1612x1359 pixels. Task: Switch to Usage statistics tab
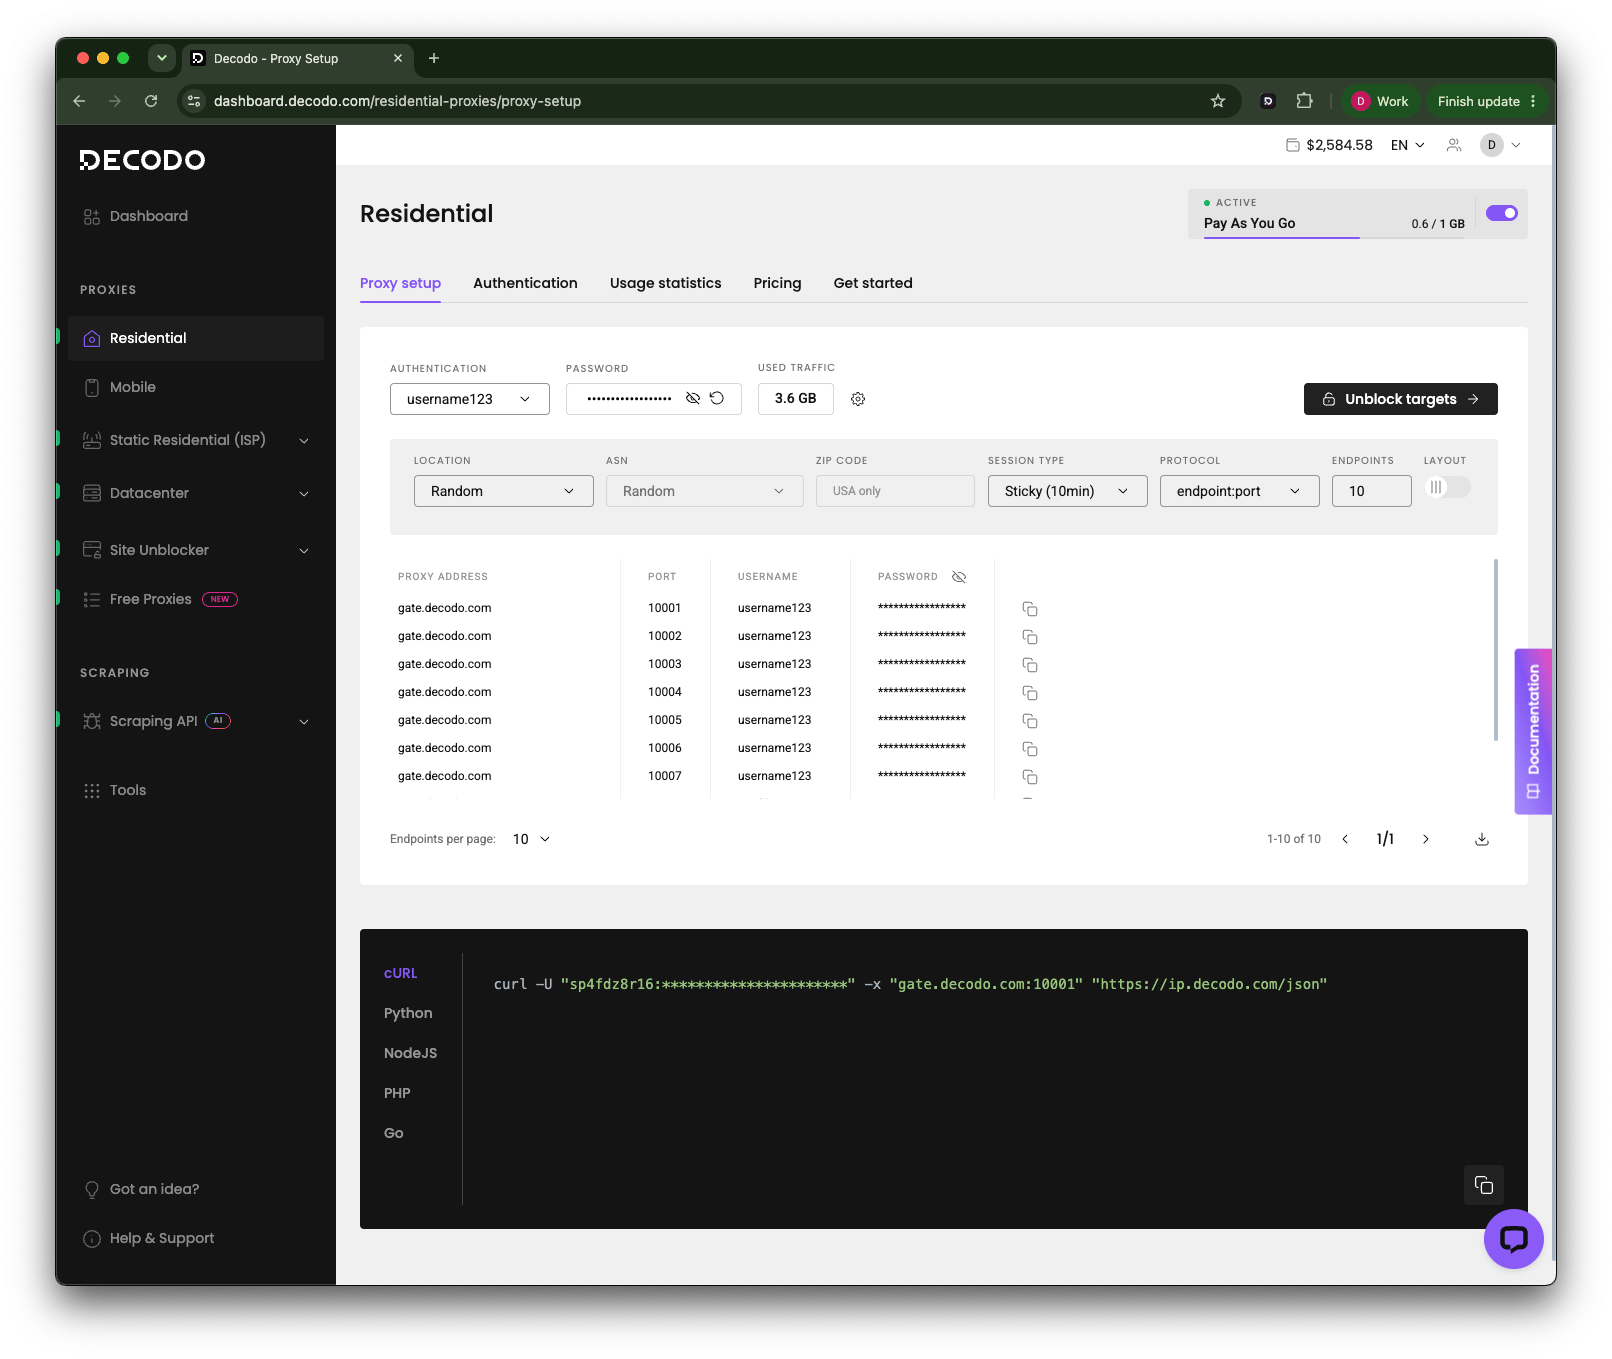666,283
